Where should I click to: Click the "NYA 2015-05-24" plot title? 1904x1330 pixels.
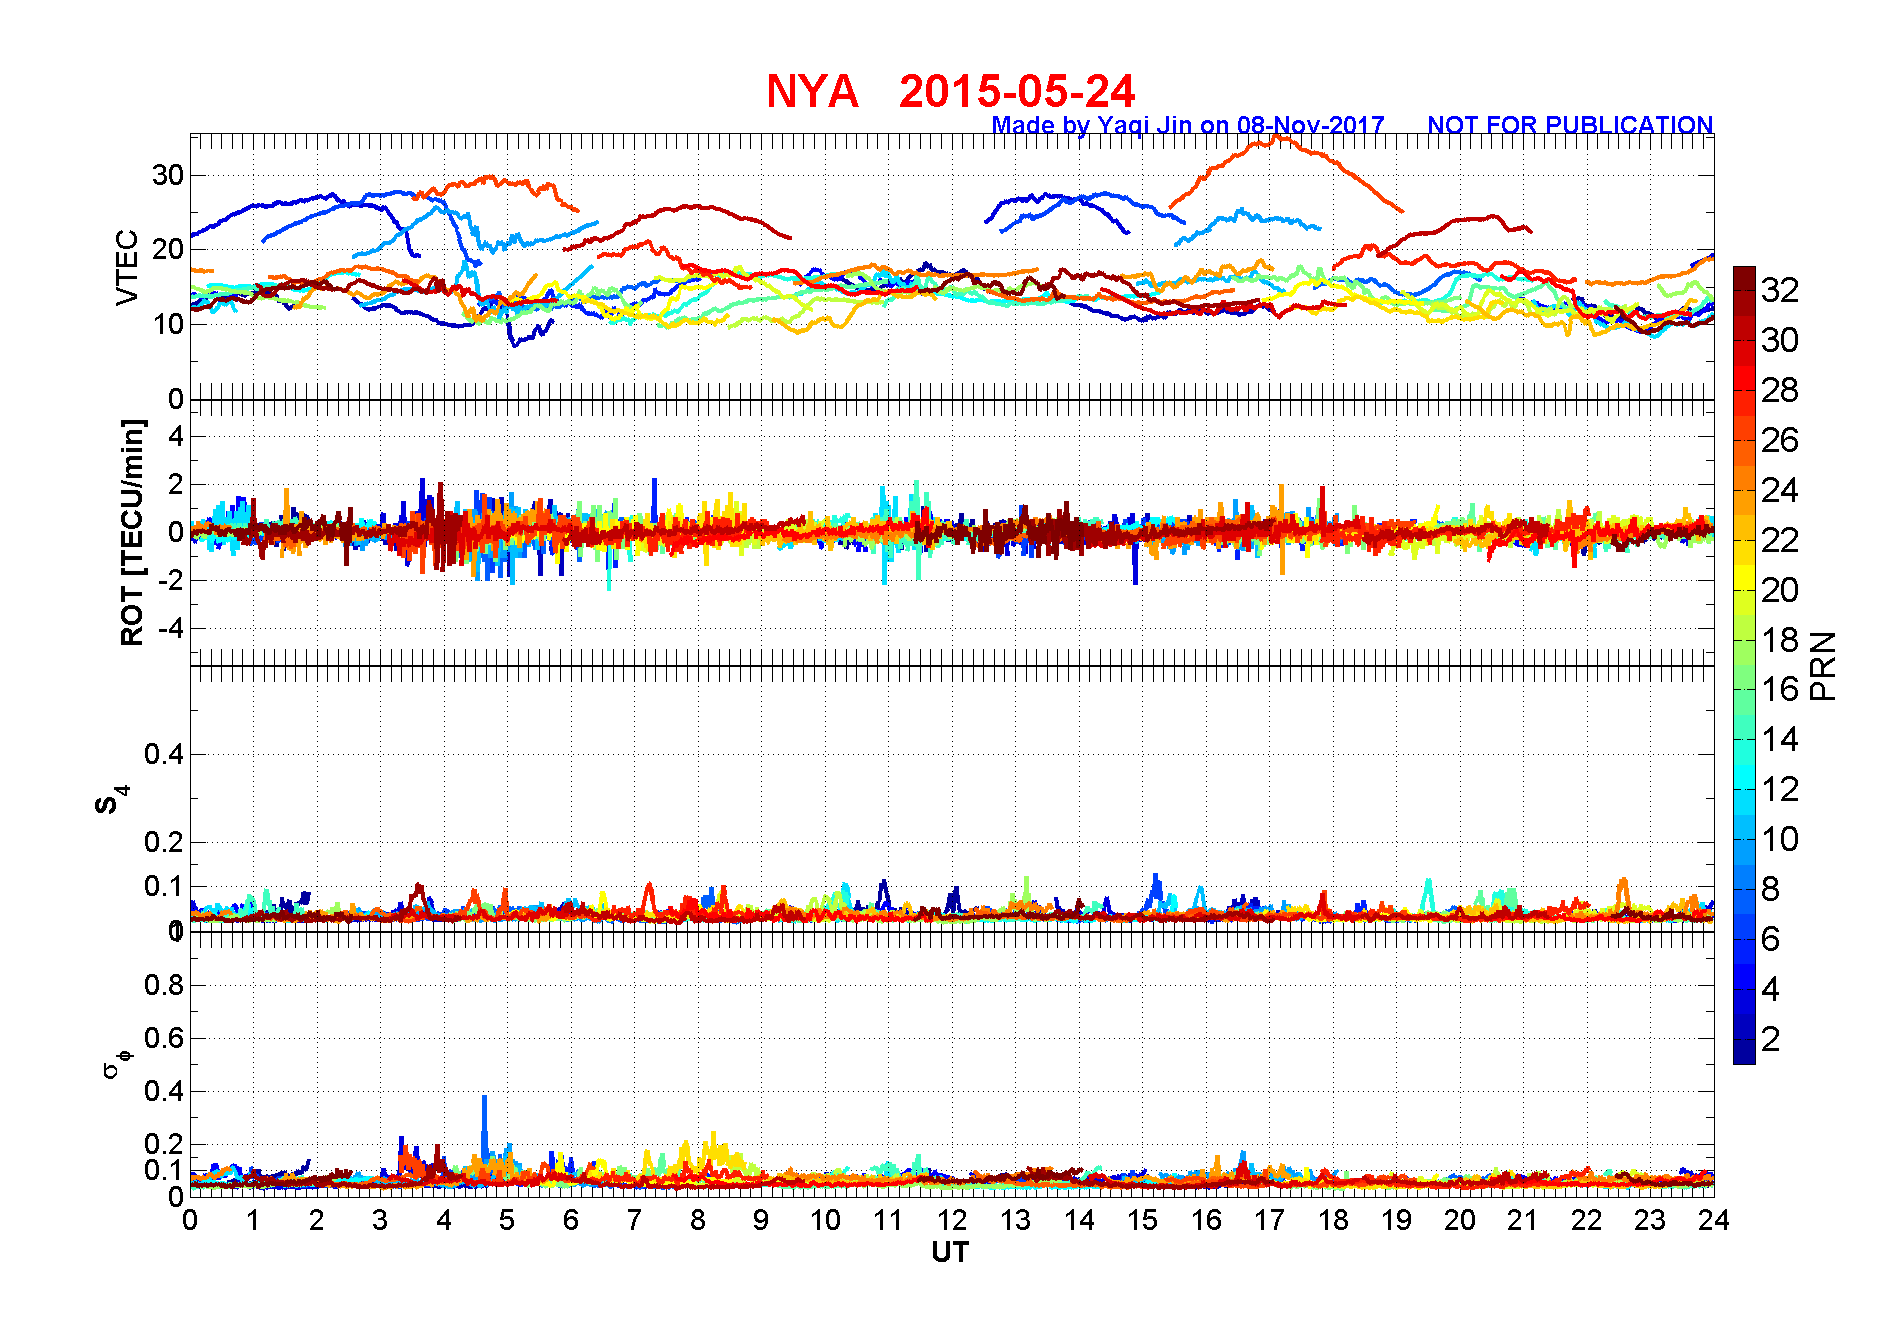click(950, 91)
